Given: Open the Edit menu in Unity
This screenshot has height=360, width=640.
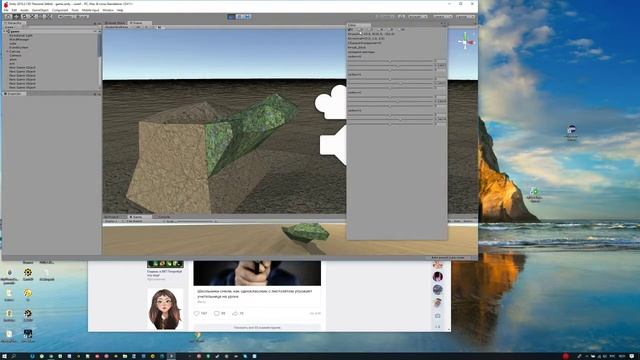Looking at the screenshot, I should [14, 10].
